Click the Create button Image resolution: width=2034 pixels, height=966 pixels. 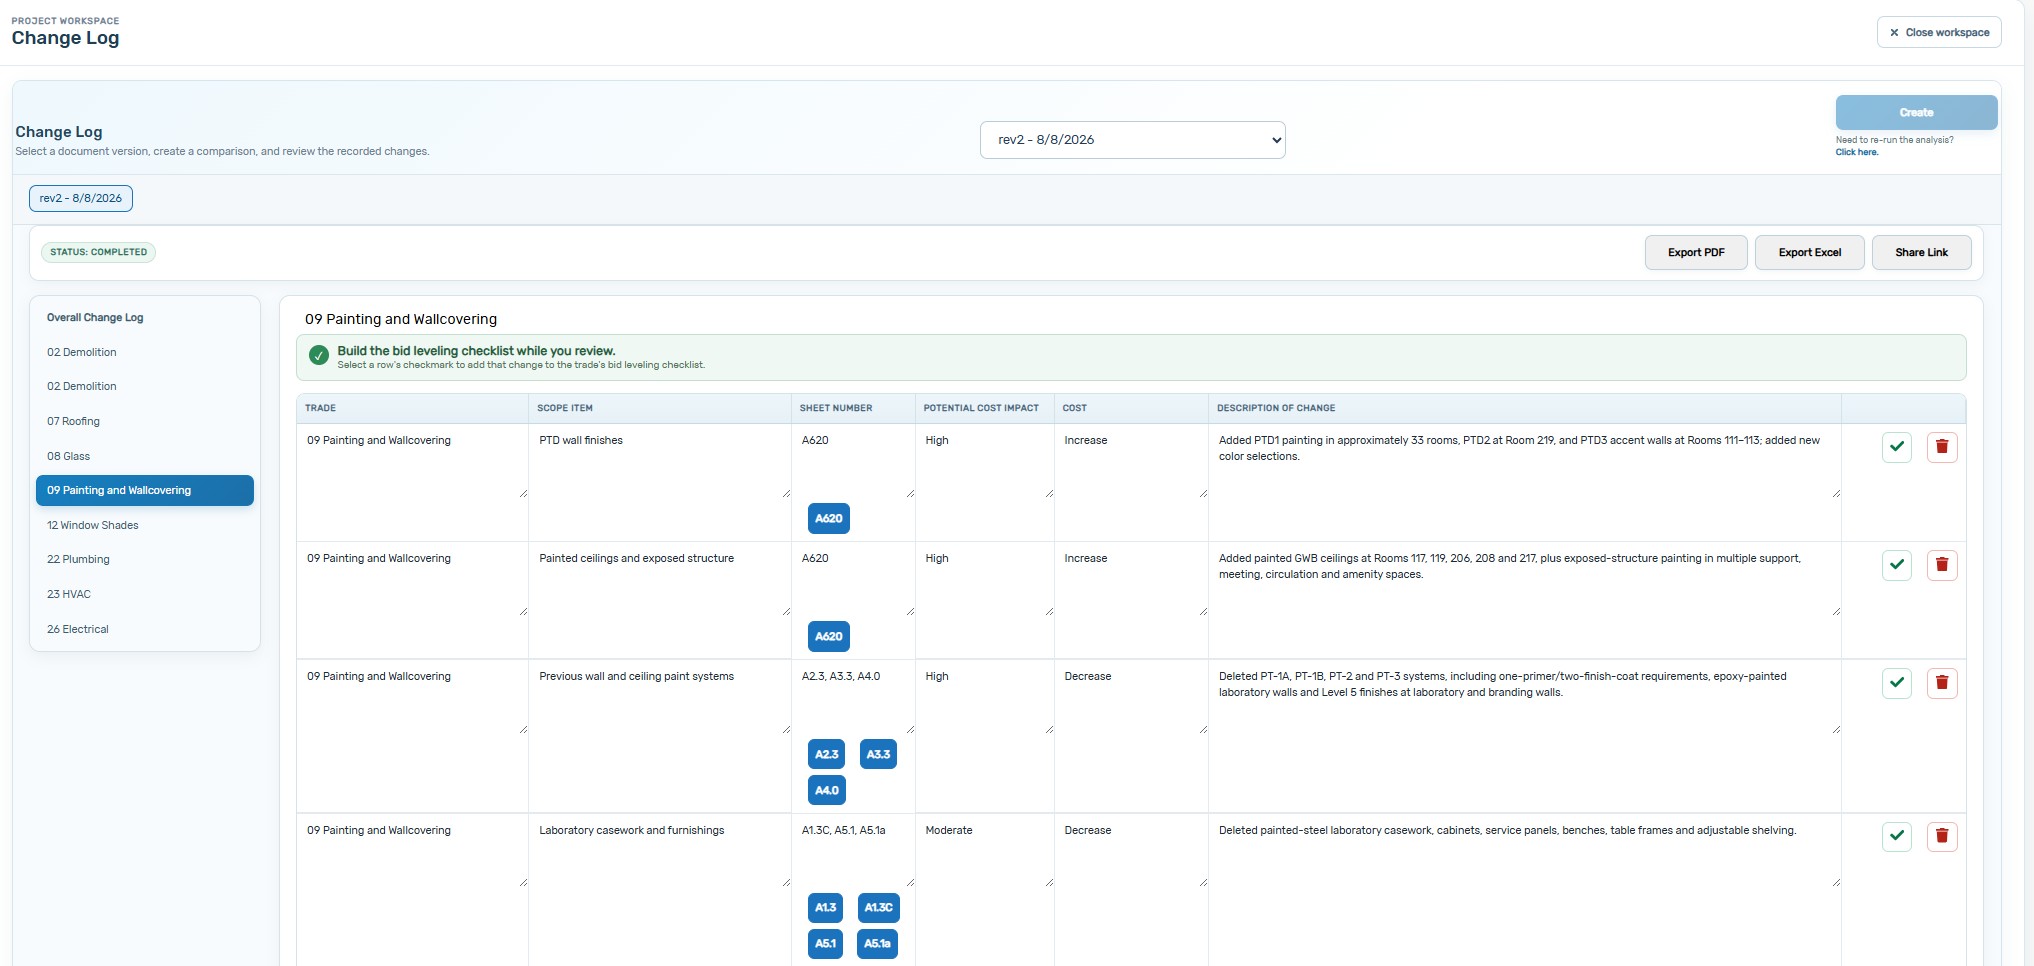click(x=1916, y=113)
